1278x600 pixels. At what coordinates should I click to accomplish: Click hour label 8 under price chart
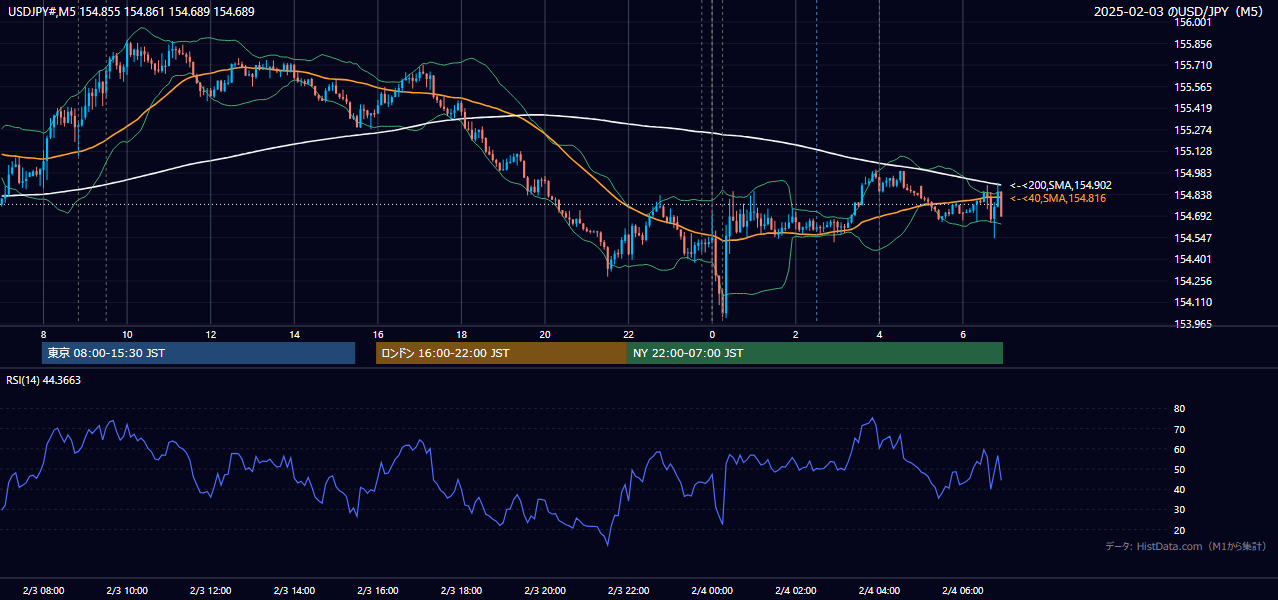[43, 334]
